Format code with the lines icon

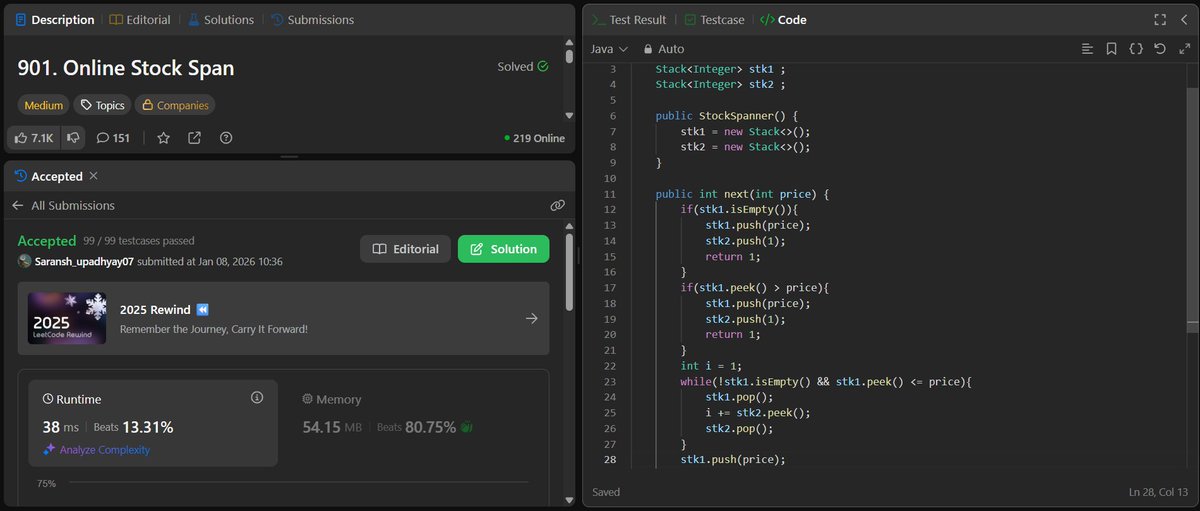(1088, 48)
